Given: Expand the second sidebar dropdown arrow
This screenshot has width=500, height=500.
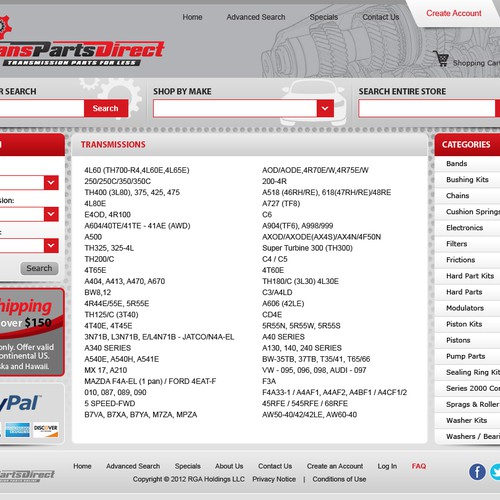Looking at the screenshot, I should (51, 214).
